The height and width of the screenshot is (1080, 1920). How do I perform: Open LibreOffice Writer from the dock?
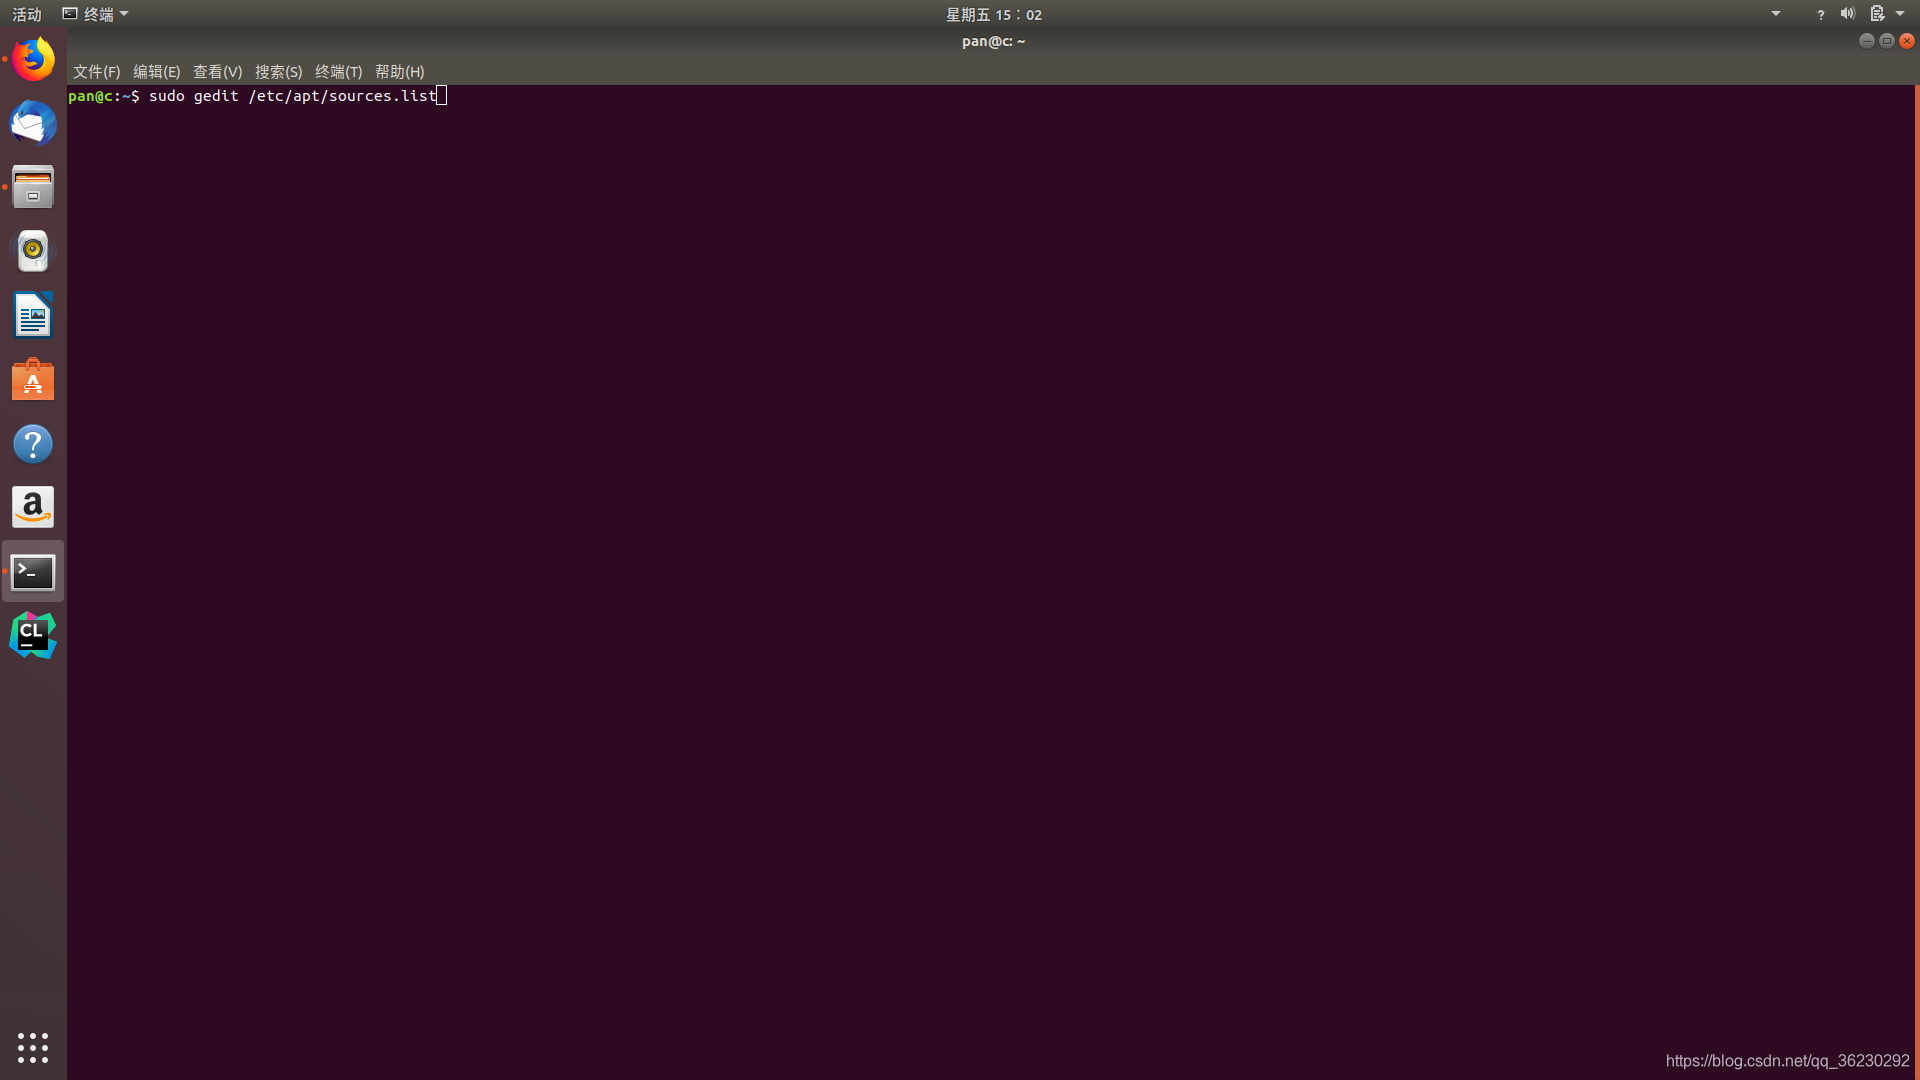[33, 315]
